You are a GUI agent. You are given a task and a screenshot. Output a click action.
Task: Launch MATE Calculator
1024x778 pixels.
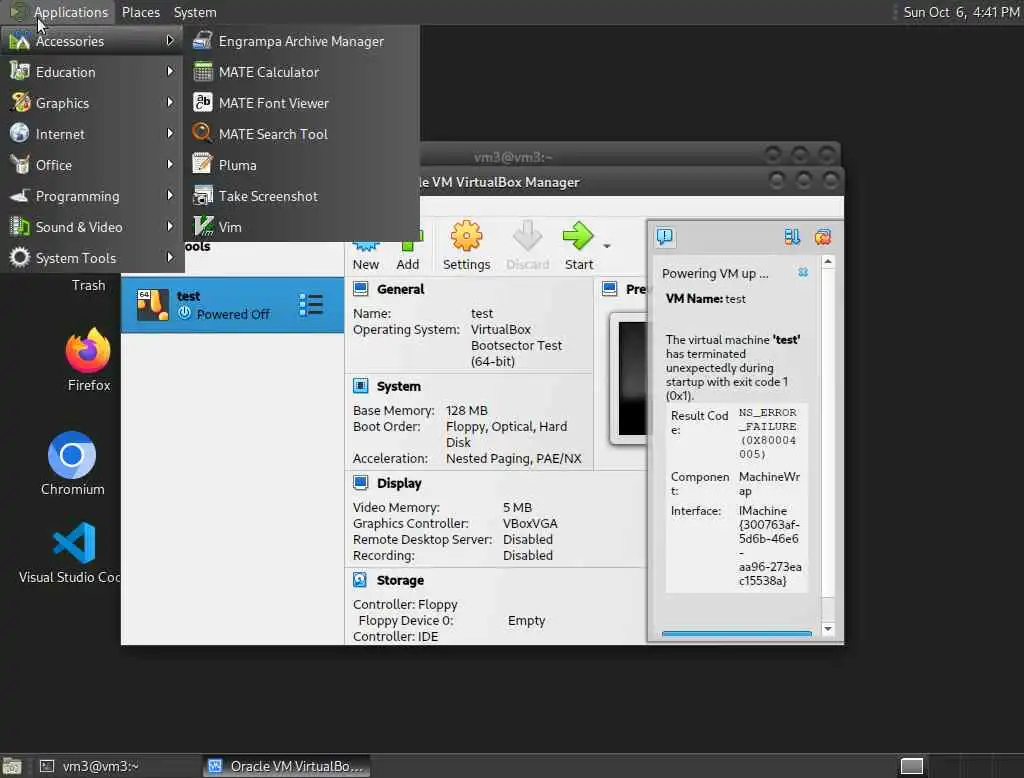tap(301, 72)
